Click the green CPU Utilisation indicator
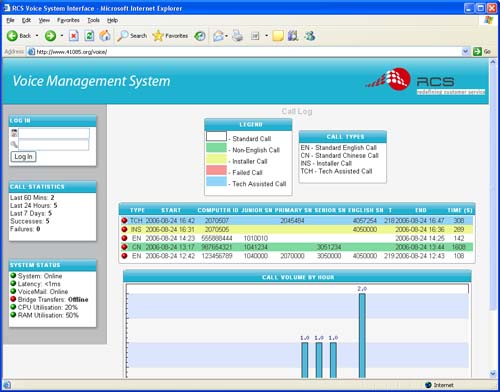This screenshot has height=392, width=500. coord(13,307)
